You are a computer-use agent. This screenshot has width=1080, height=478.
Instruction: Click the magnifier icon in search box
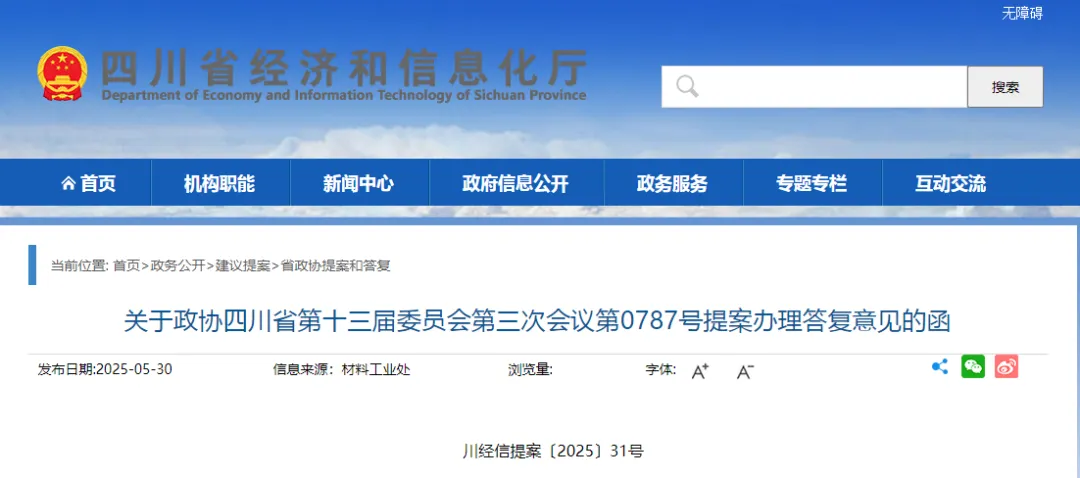687,87
